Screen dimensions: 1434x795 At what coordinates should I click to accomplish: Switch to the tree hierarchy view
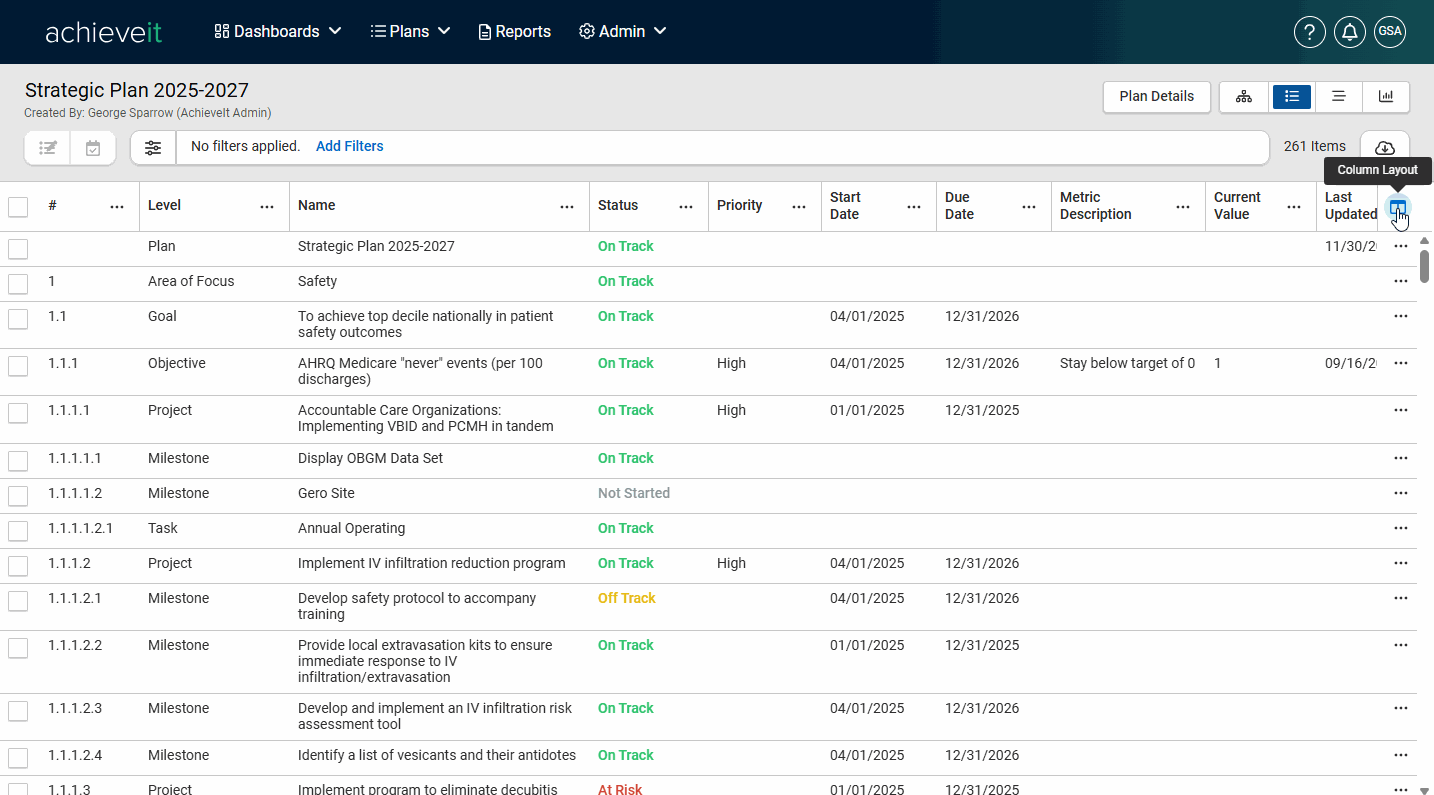pos(1244,97)
